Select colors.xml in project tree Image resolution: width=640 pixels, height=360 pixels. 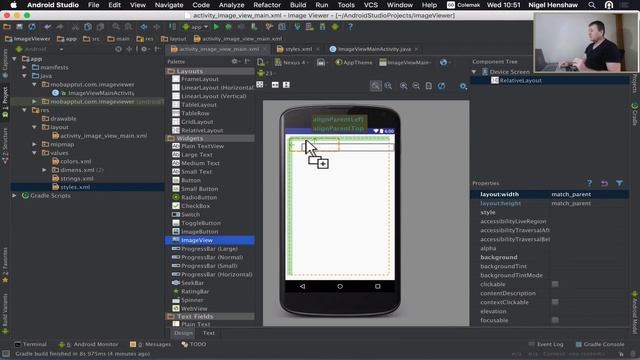coord(76,161)
